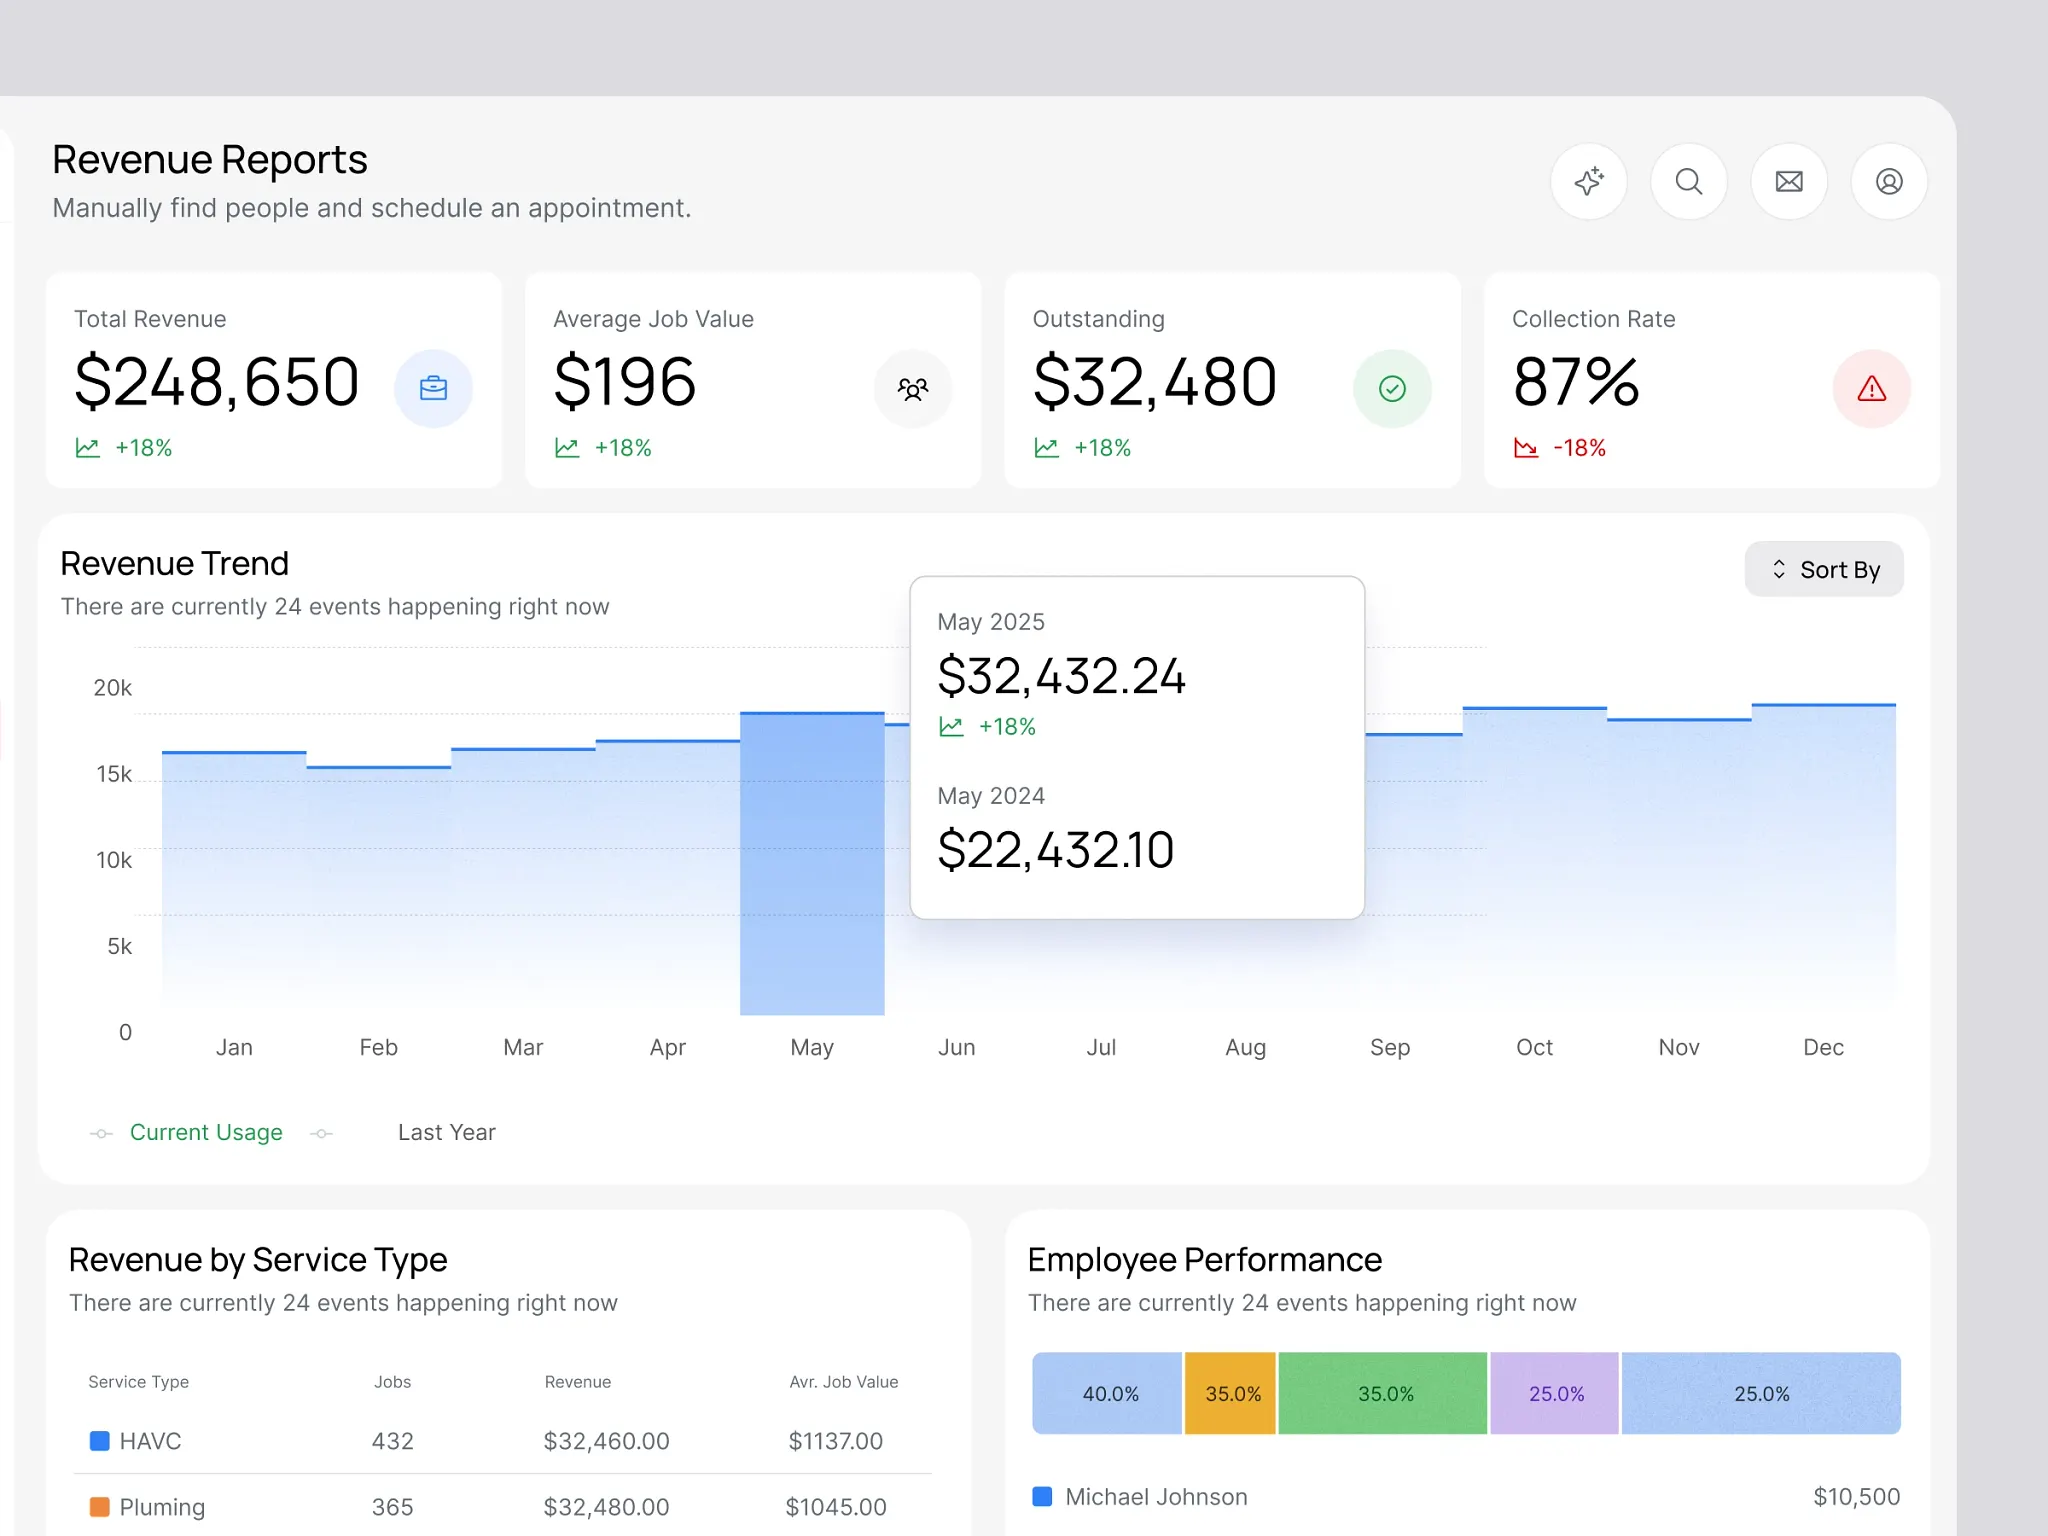Open the AI assistant sparkle icon
The width and height of the screenshot is (2048, 1536).
[x=1589, y=182]
